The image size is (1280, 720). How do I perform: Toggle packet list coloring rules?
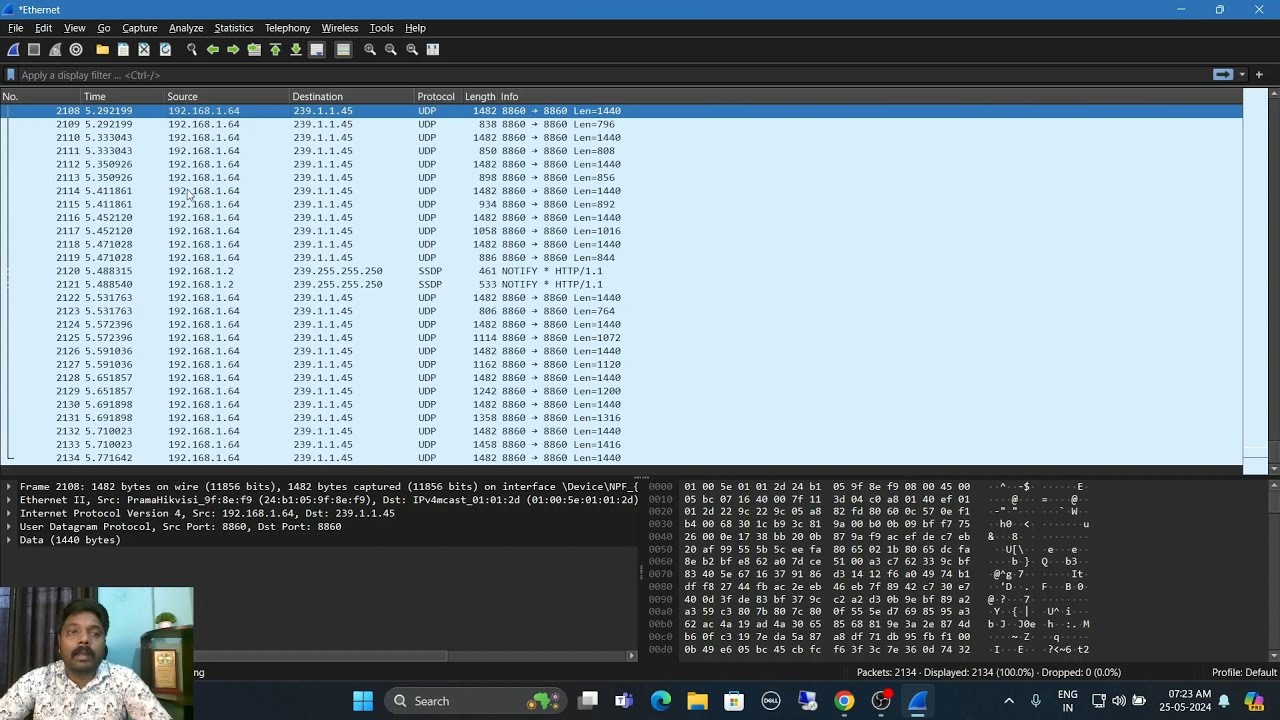(343, 49)
